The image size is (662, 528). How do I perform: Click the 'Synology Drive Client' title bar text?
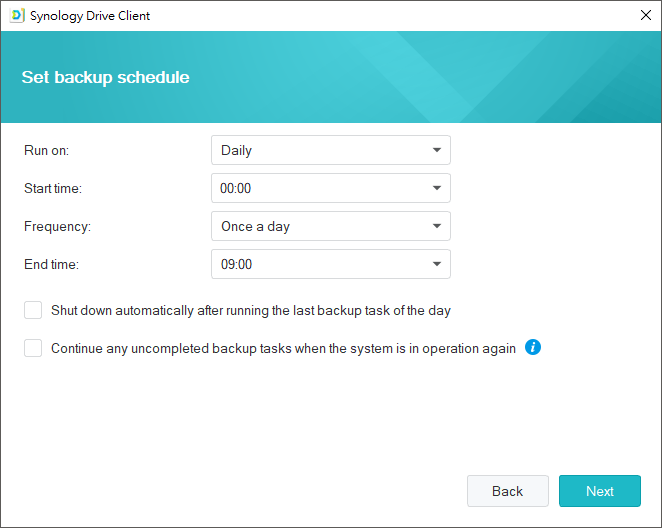coord(90,16)
